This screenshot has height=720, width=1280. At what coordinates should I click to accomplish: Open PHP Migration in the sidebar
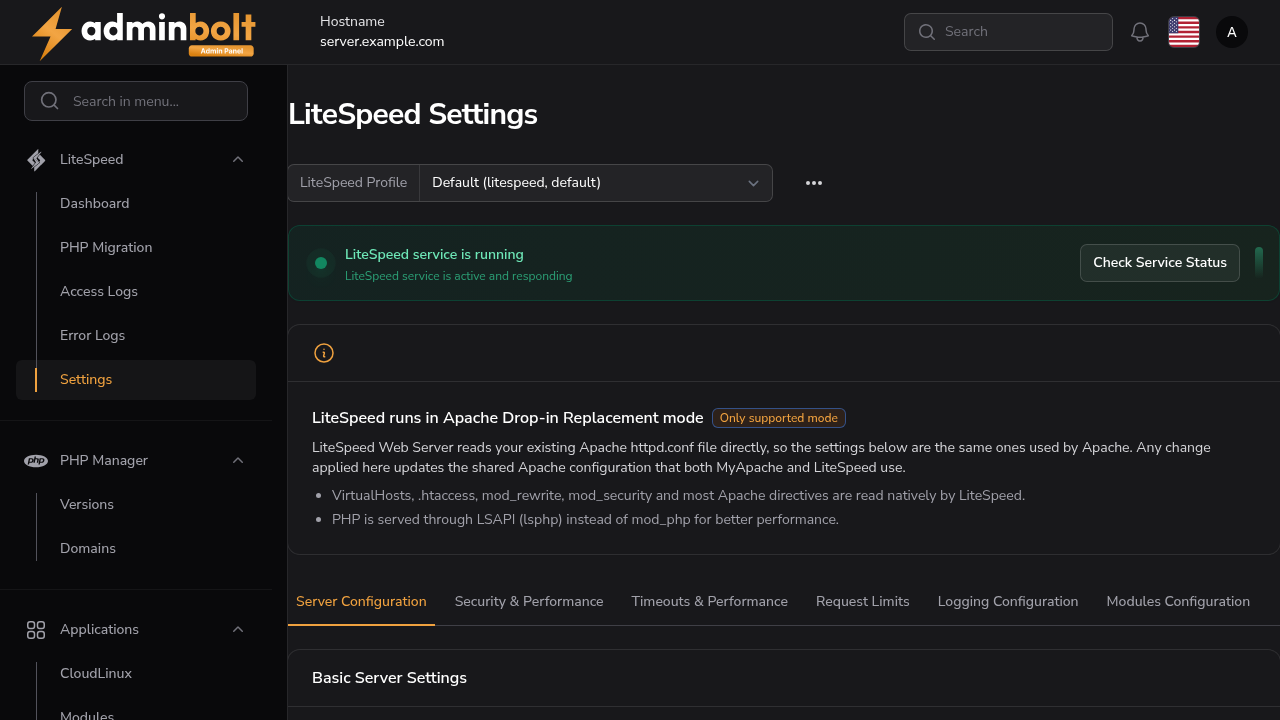[x=136, y=248]
